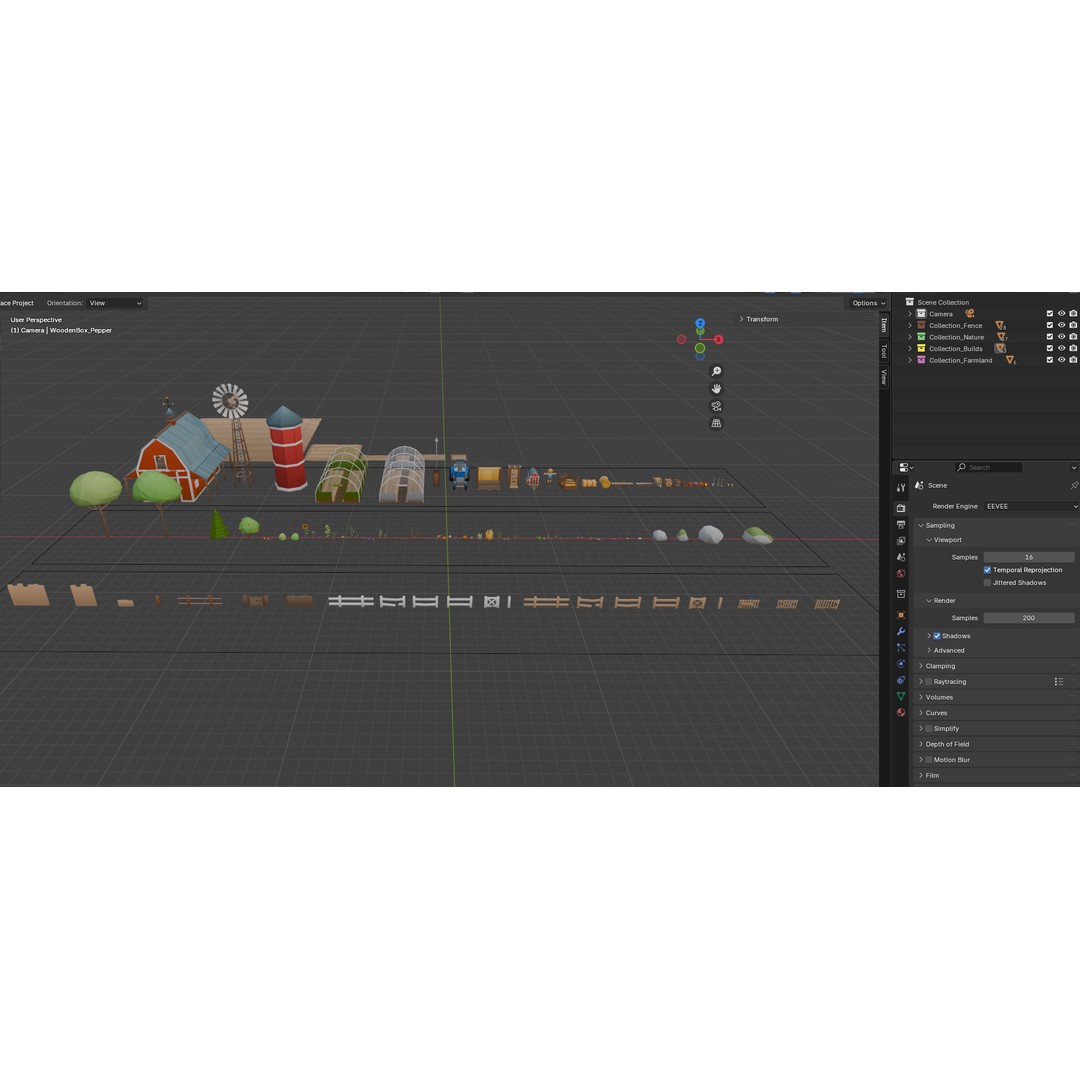Open the viewport Options dropdown

(869, 303)
